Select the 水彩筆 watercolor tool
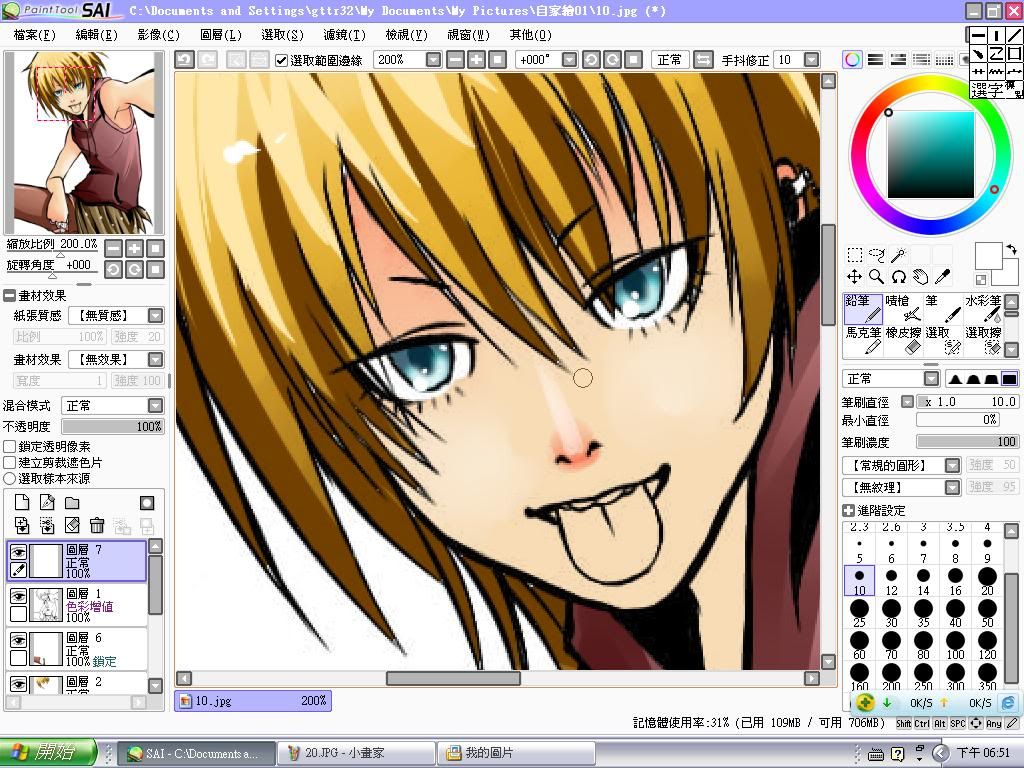Image resolution: width=1024 pixels, height=768 pixels. pos(982,308)
